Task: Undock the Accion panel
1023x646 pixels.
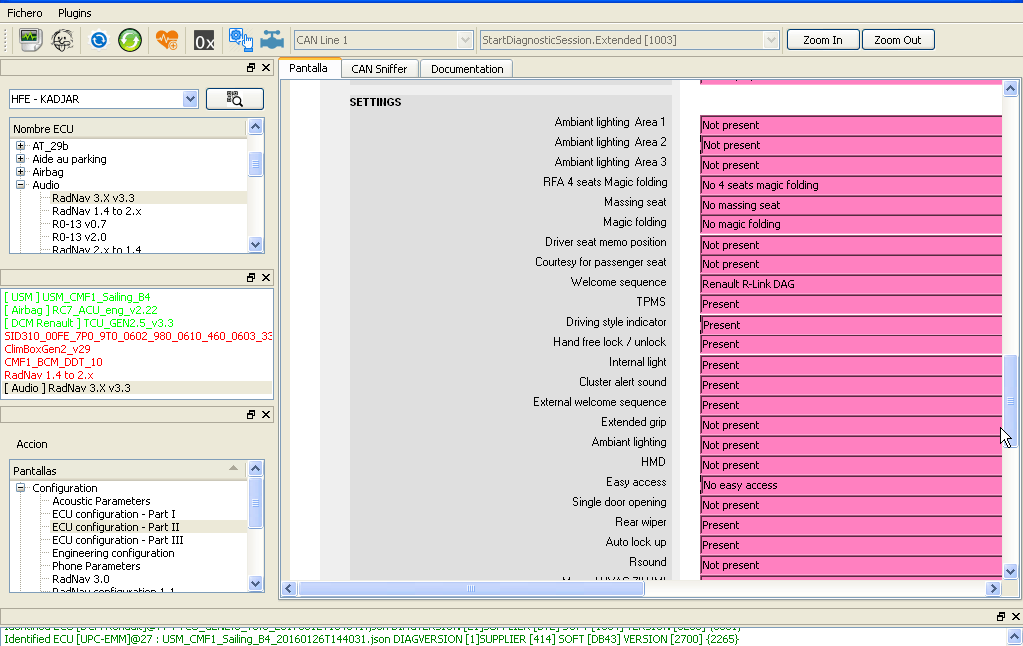Action: [x=251, y=414]
